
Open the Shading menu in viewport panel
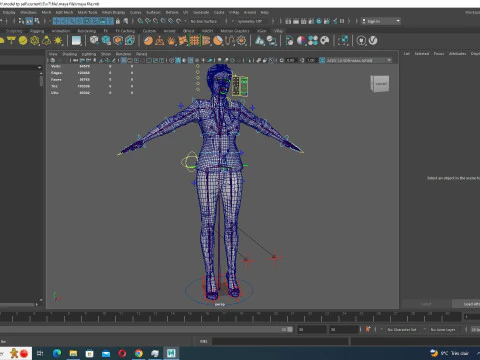click(x=69, y=54)
